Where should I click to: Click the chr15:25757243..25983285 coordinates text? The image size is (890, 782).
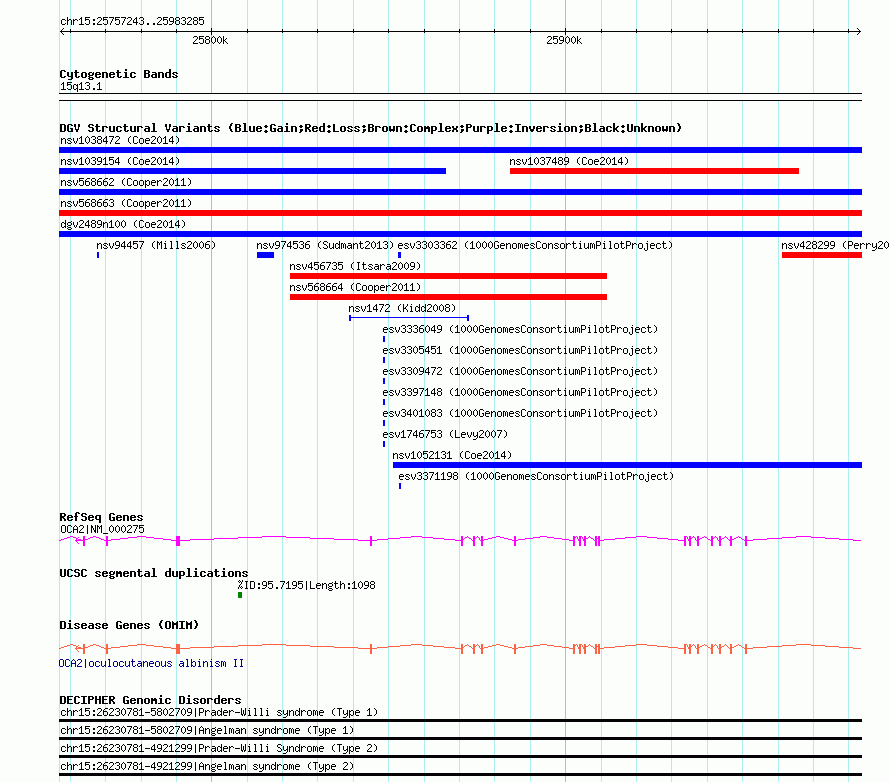tap(132, 21)
